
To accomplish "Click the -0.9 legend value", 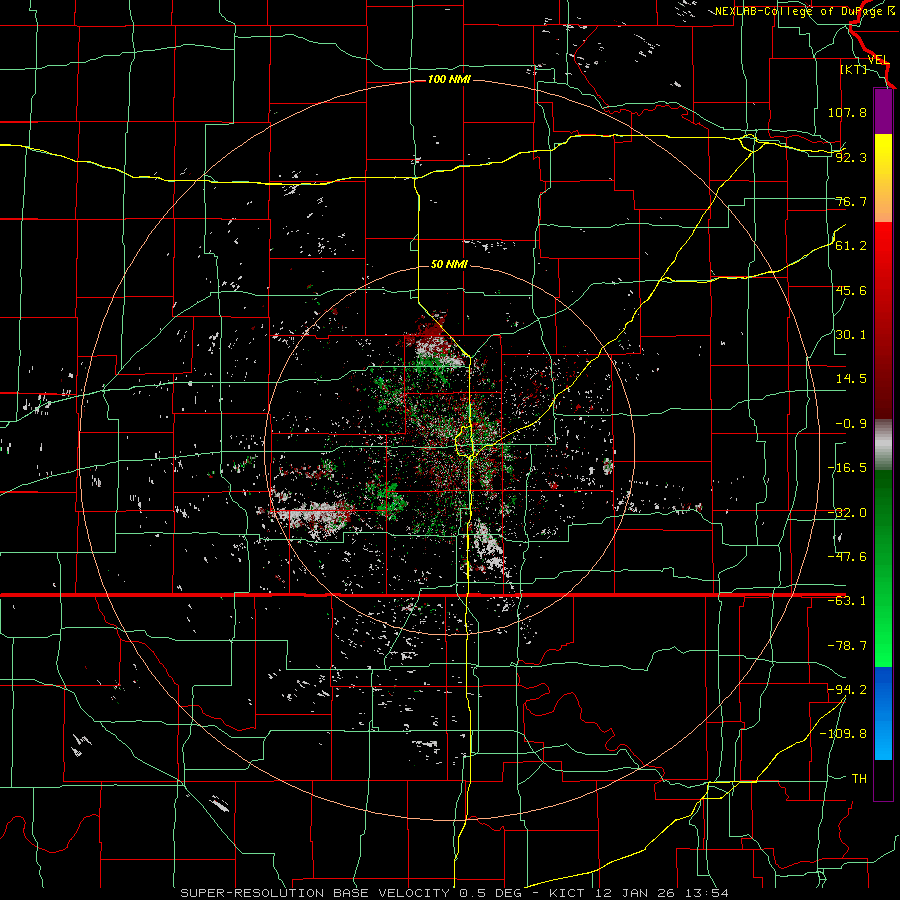I will [x=851, y=424].
